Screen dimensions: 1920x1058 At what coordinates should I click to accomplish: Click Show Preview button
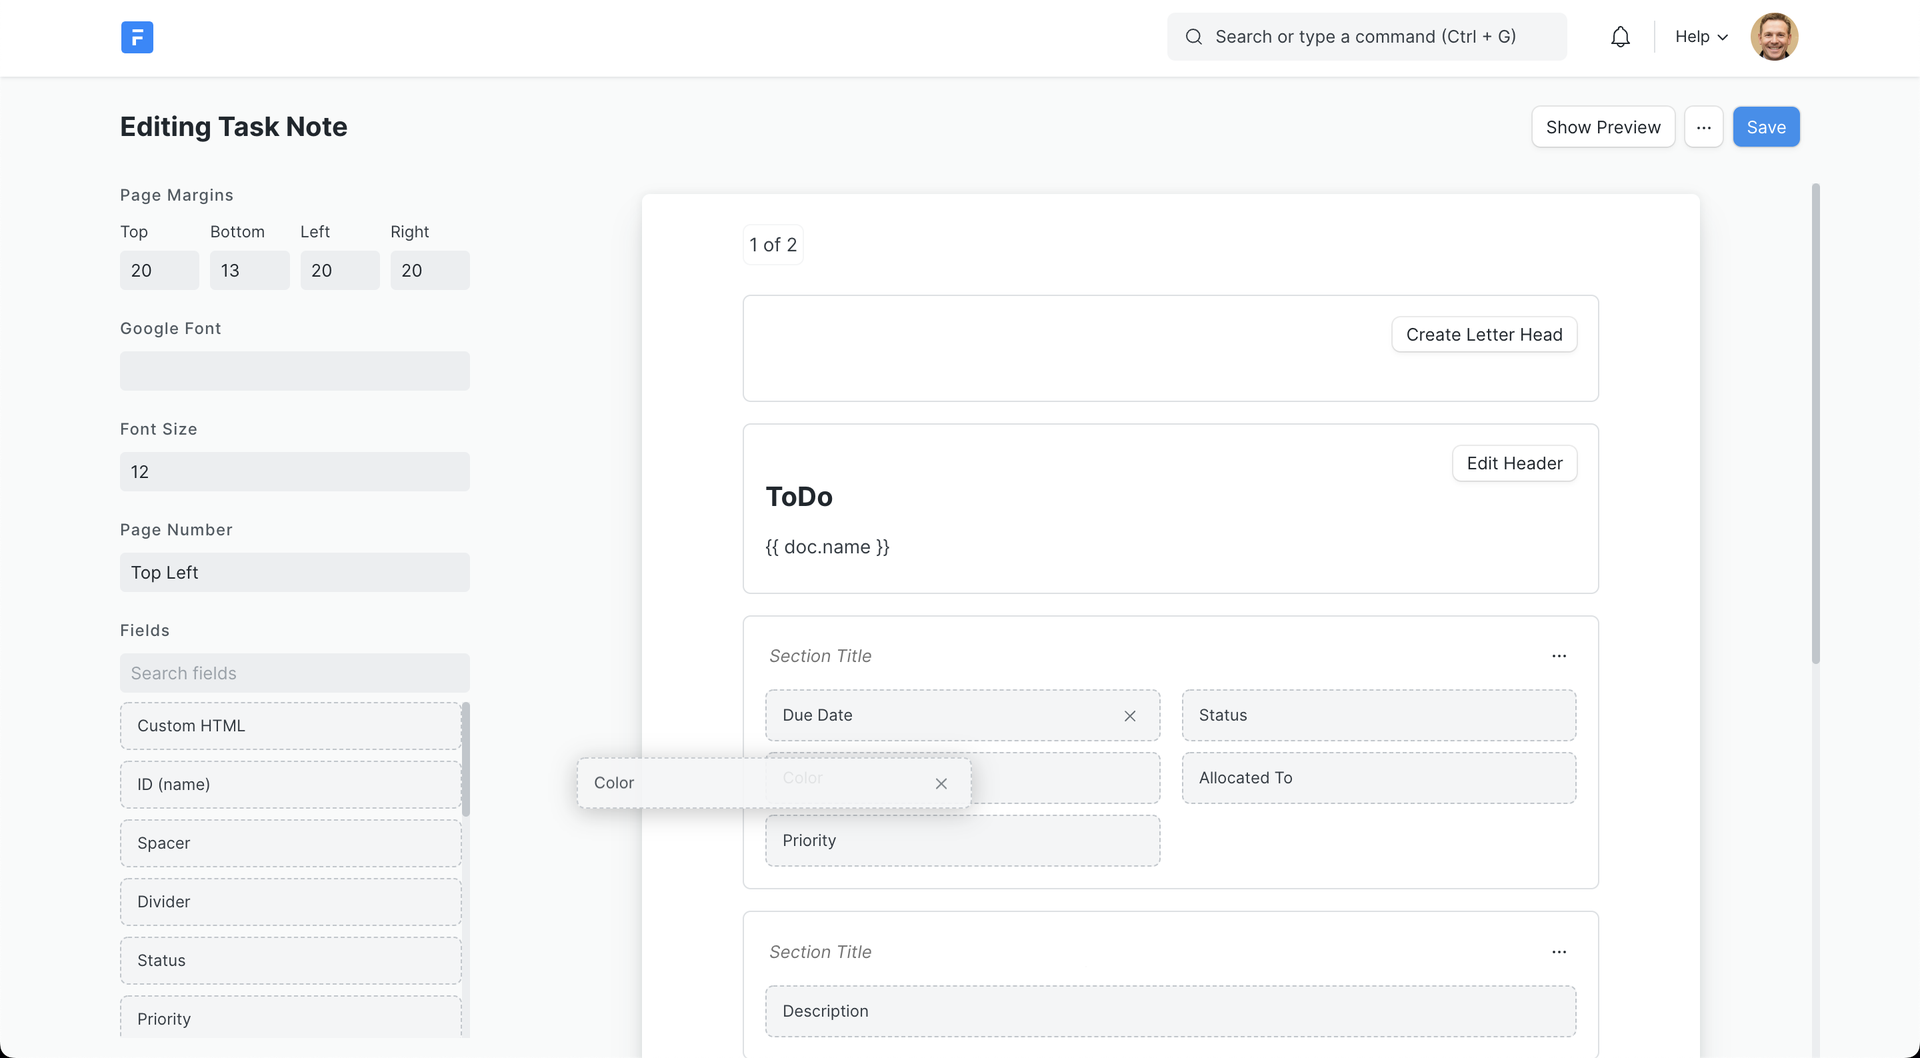click(x=1602, y=127)
